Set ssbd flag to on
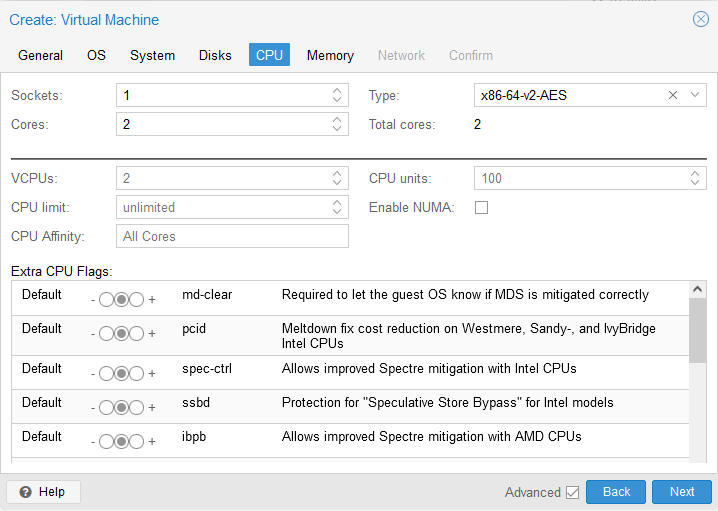The image size is (718, 511). coord(136,408)
